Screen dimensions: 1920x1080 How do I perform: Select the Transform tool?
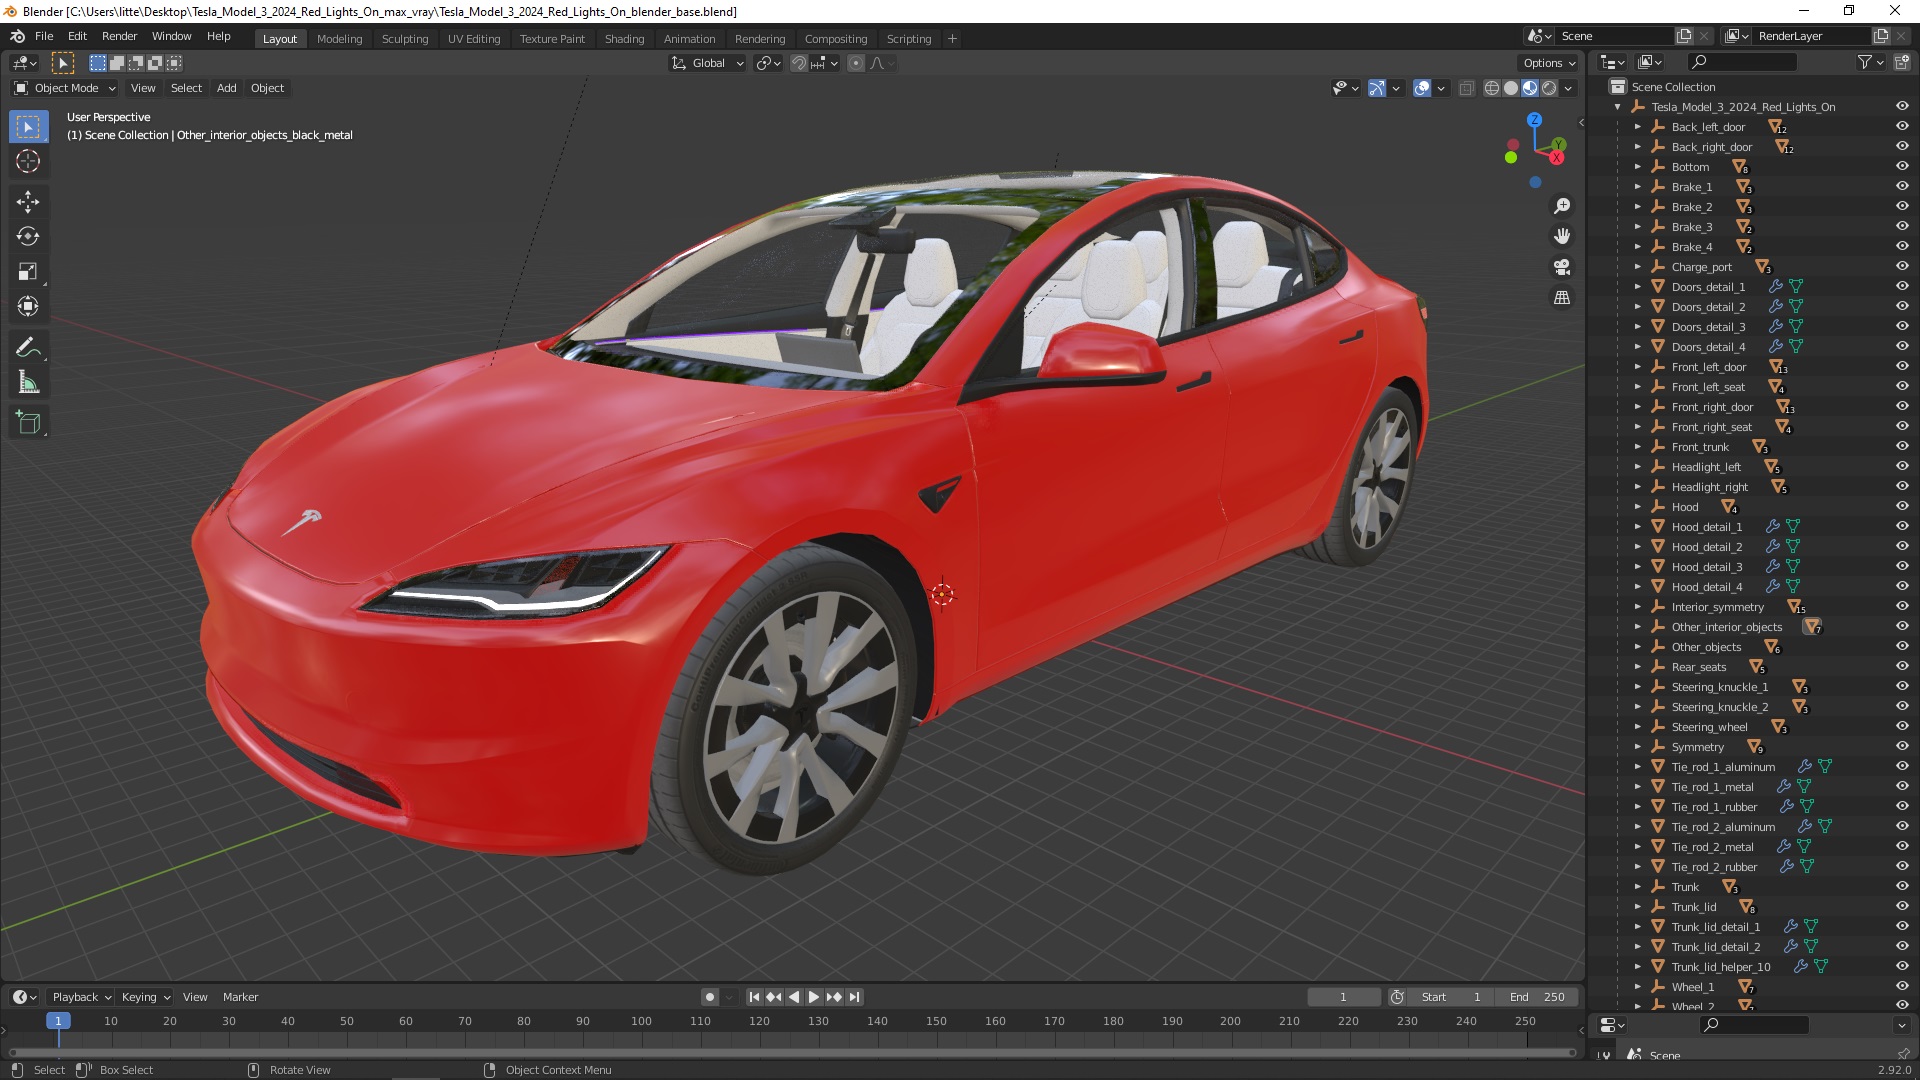click(x=28, y=307)
